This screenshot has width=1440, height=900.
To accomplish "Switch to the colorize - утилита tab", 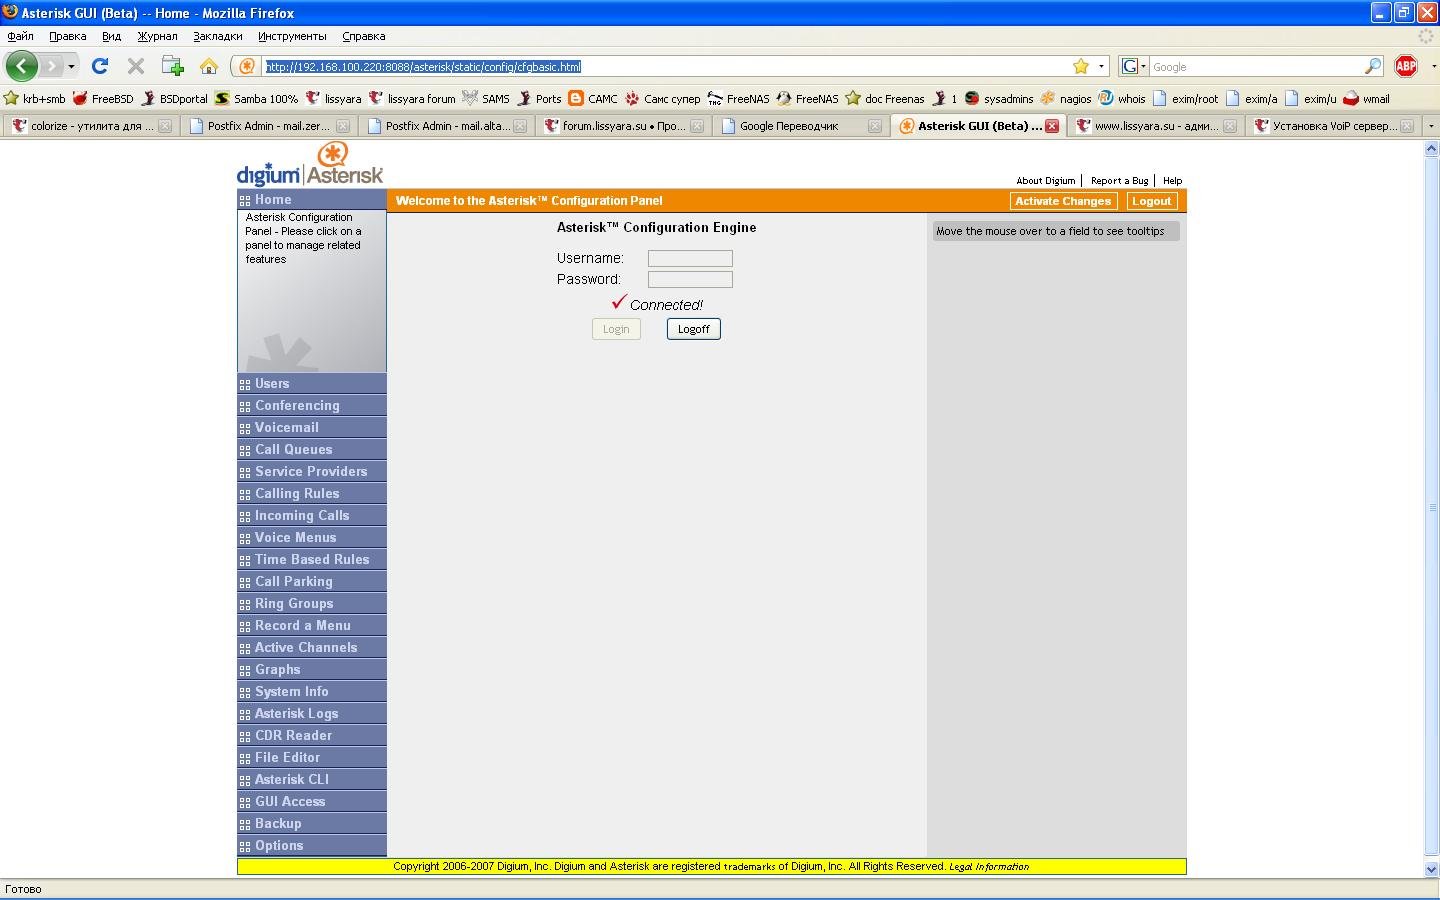I will coord(90,126).
